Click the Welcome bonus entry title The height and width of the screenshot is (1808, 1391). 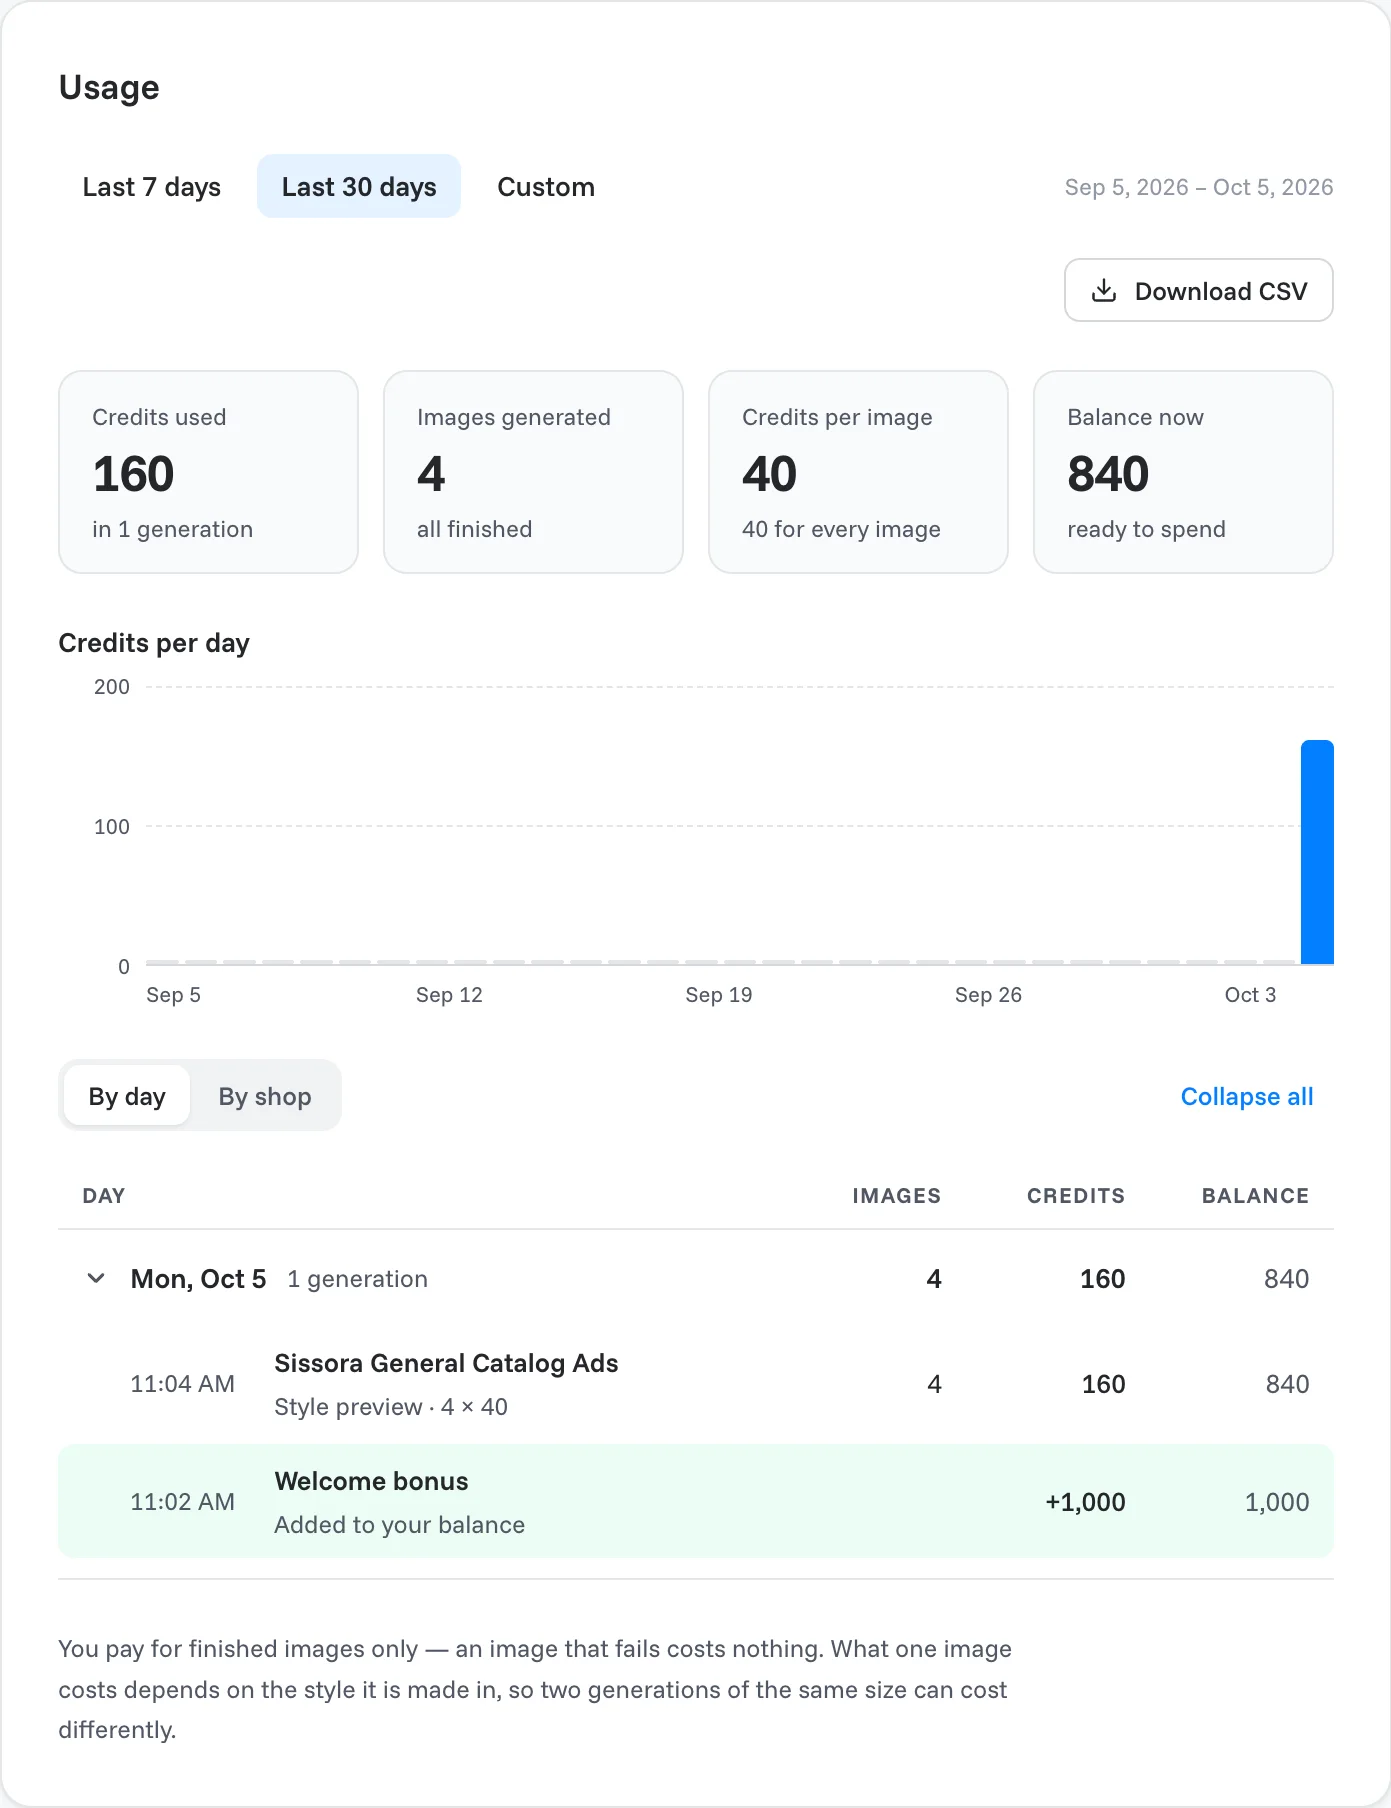pos(372,1481)
